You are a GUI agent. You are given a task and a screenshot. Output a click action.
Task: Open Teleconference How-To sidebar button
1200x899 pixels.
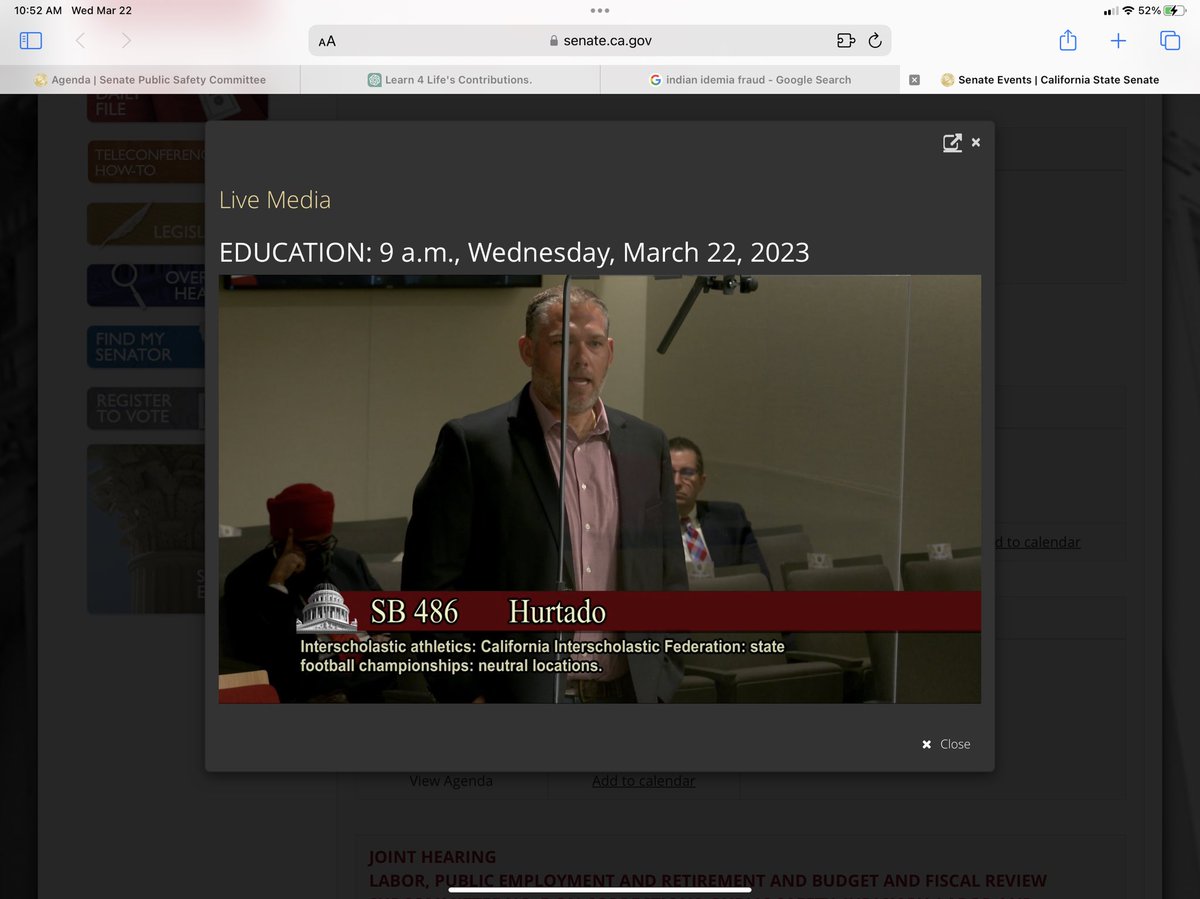[146, 163]
